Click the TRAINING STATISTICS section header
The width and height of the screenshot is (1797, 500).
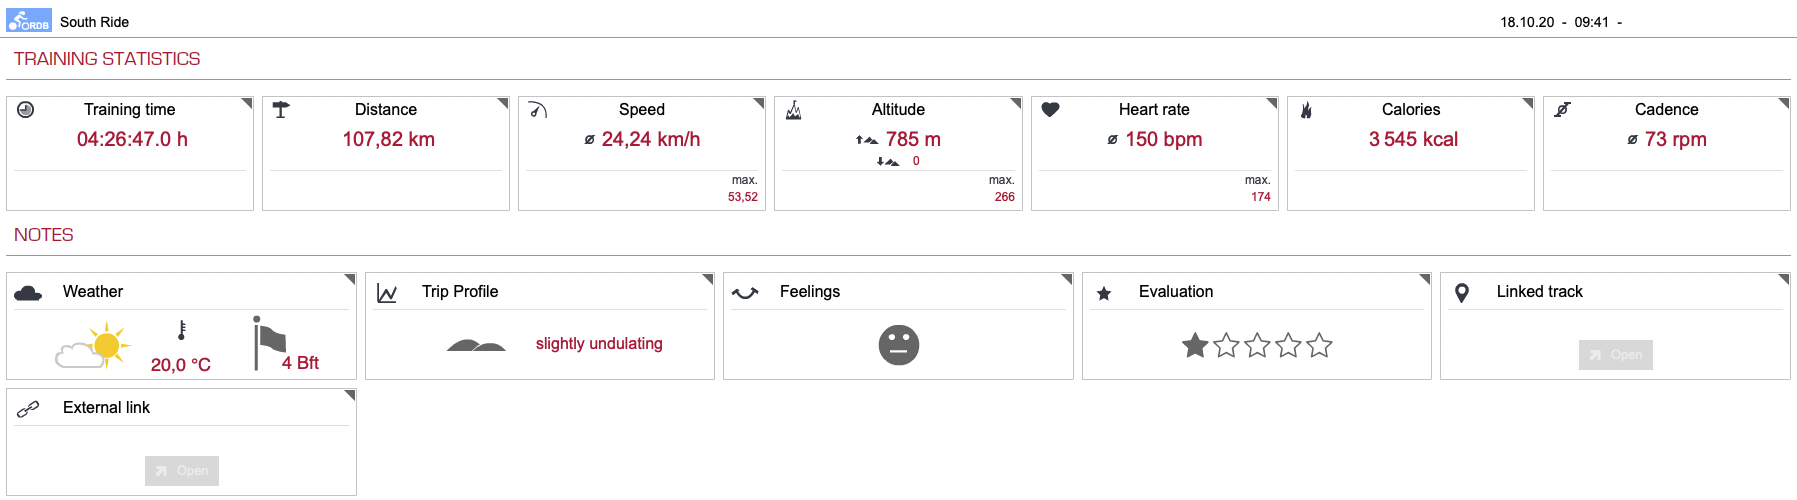click(x=107, y=59)
